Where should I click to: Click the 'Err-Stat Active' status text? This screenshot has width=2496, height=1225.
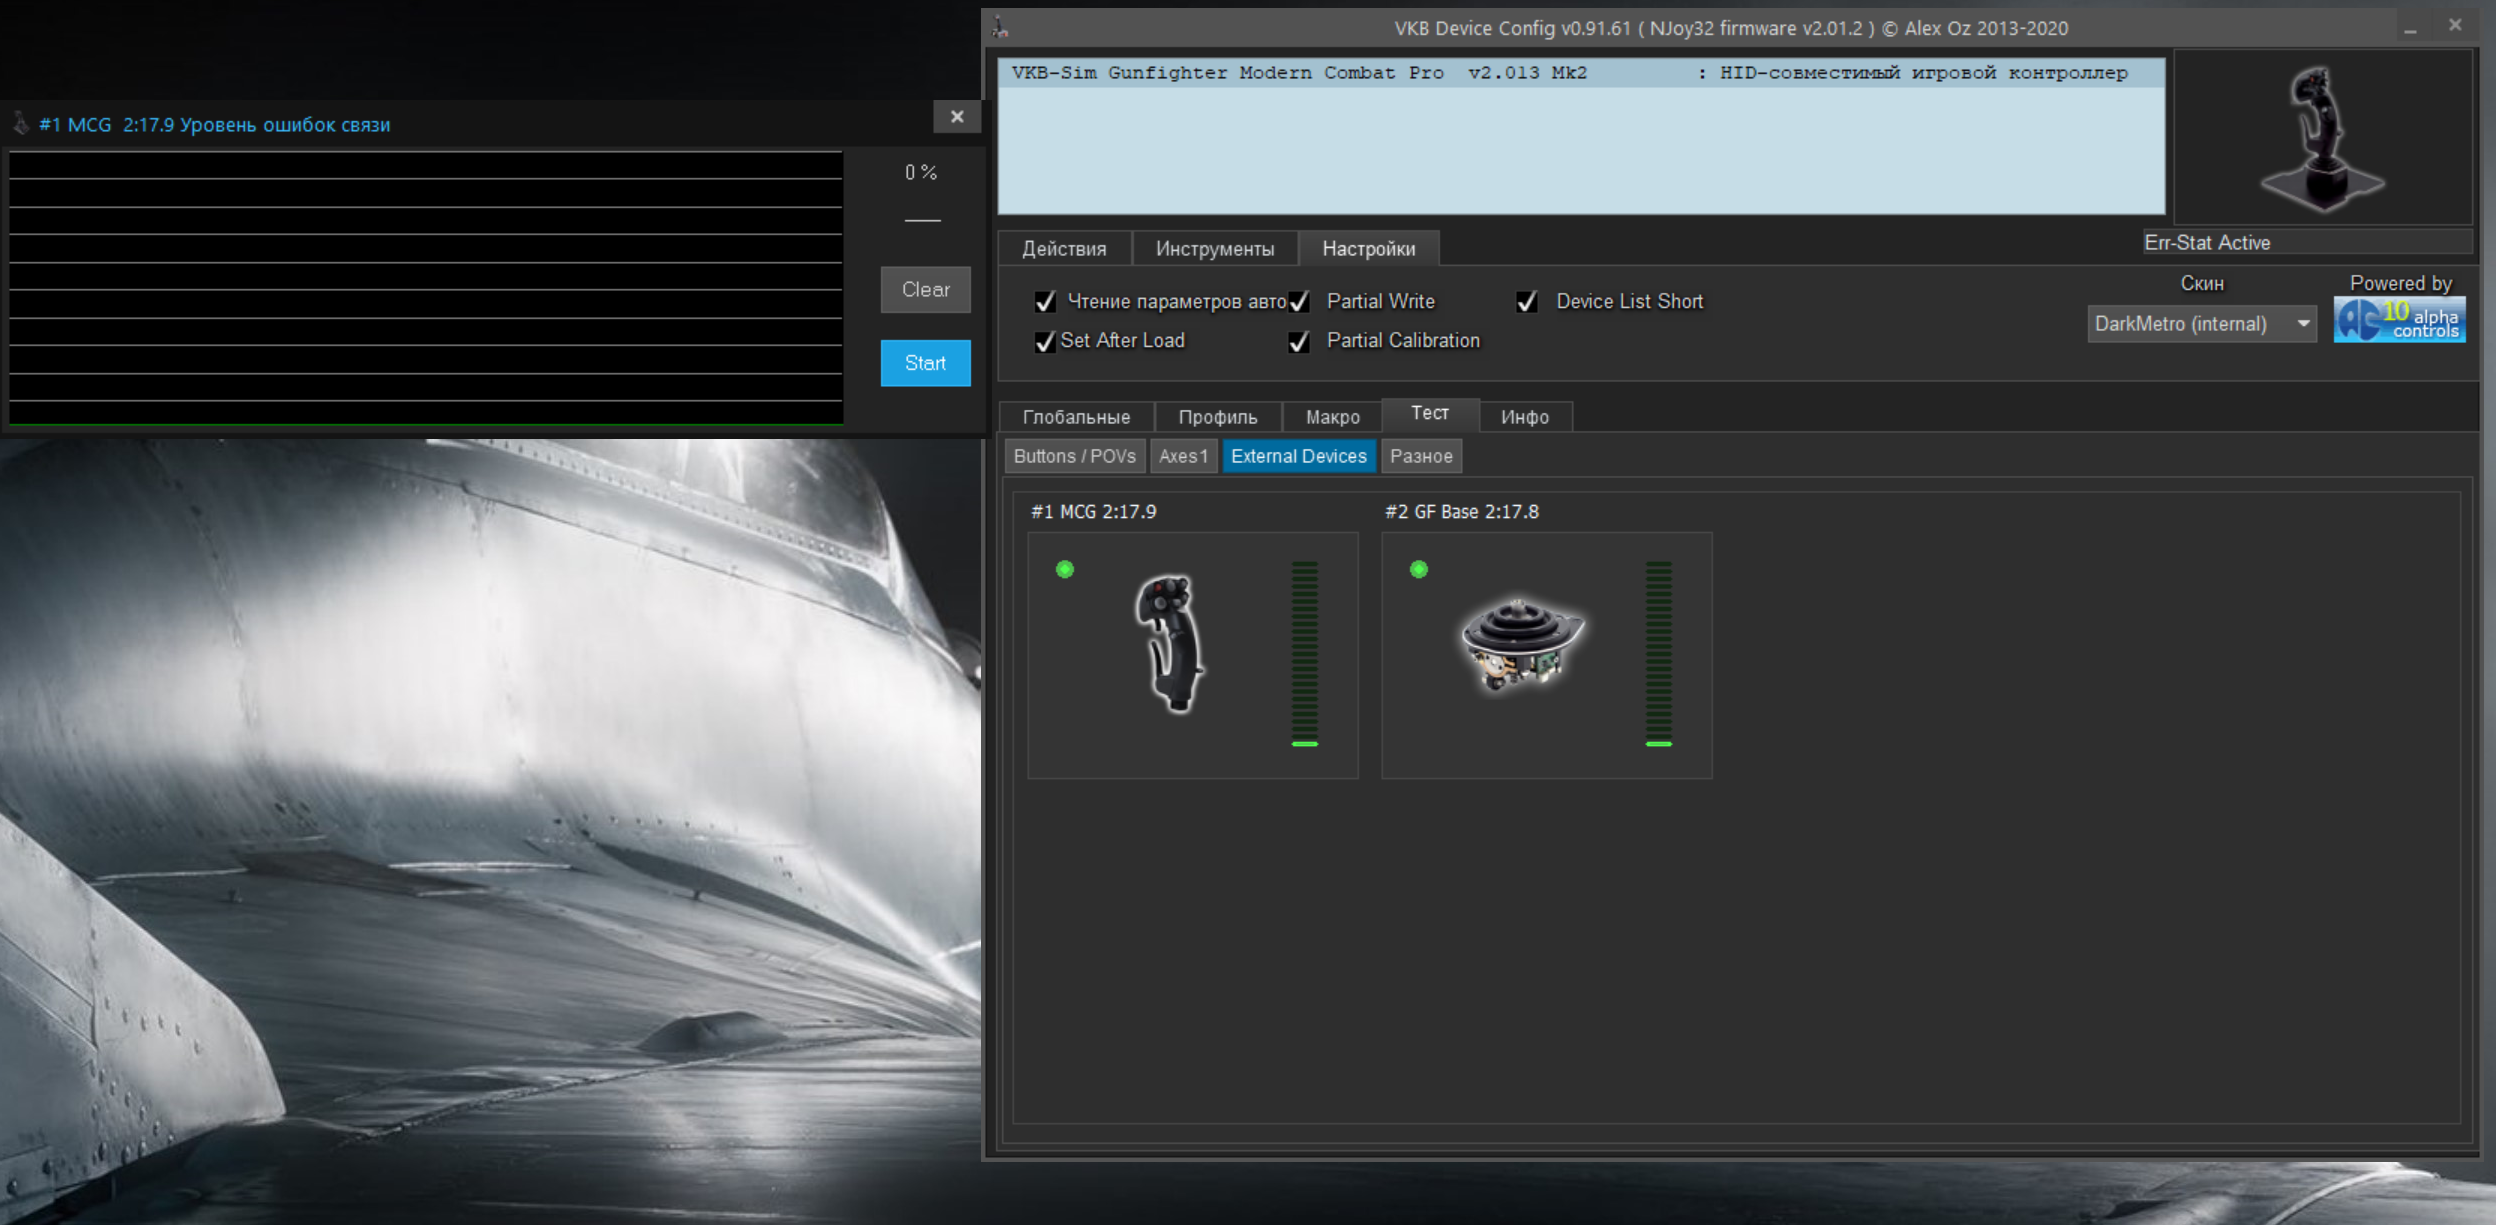pos(2207,243)
